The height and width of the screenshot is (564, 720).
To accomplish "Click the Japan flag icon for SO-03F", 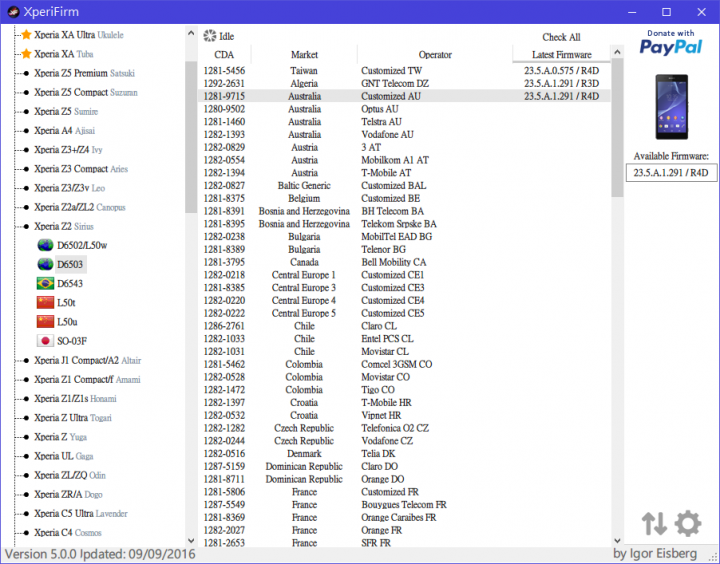I will tap(45, 341).
